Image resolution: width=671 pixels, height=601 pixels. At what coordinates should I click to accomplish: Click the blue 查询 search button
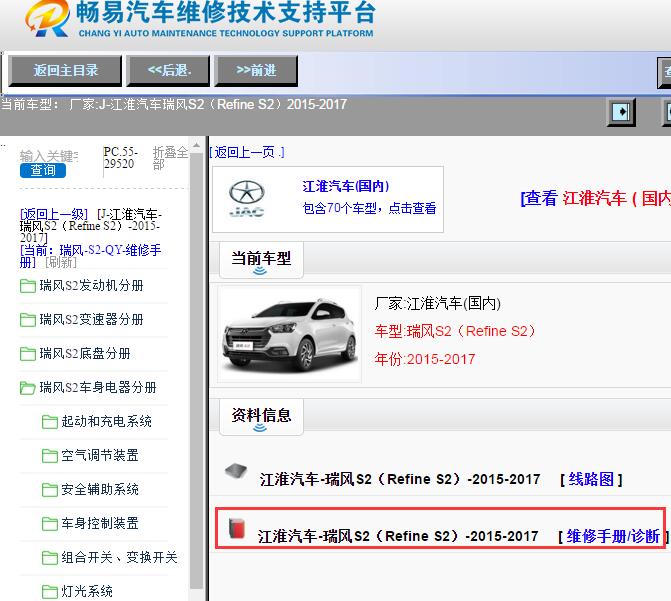[x=43, y=170]
